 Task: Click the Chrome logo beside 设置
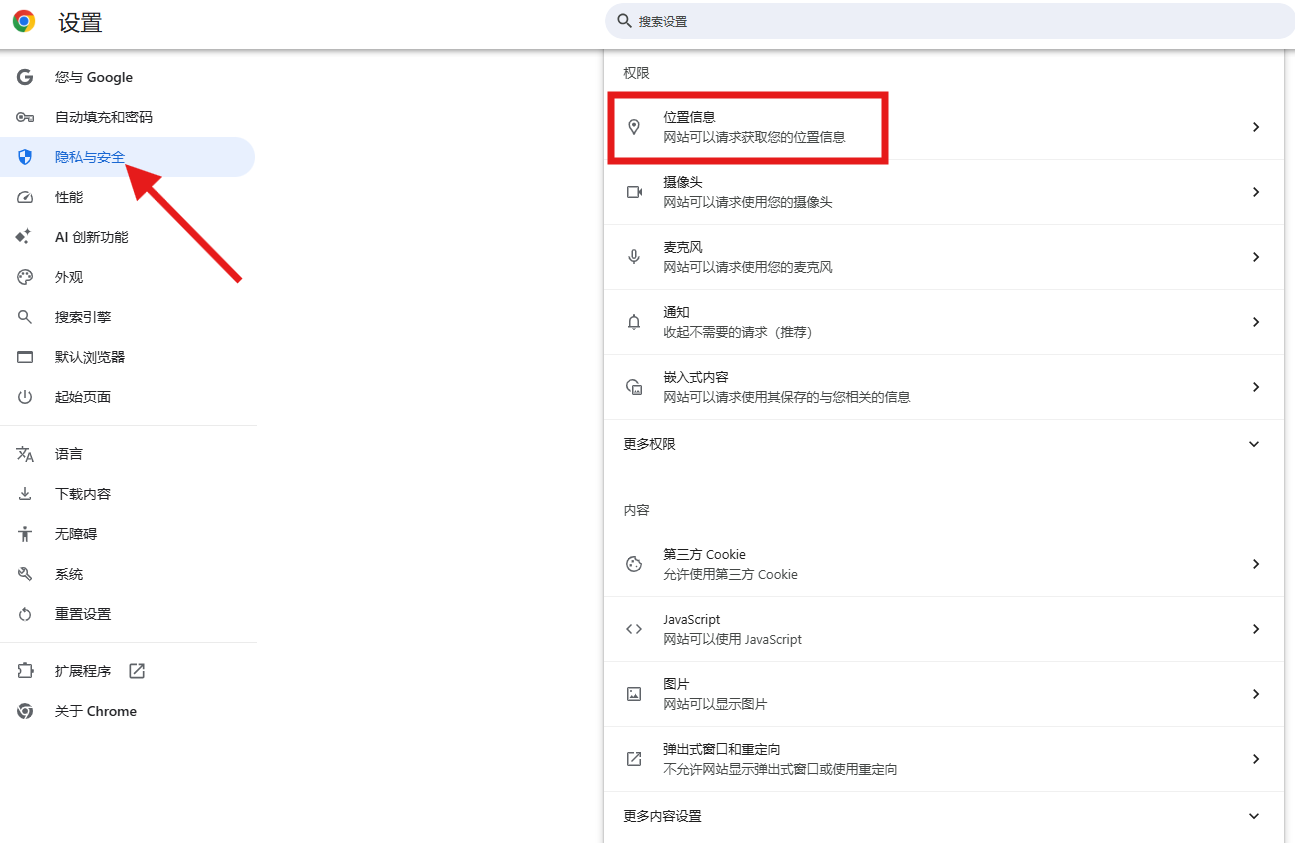24,21
